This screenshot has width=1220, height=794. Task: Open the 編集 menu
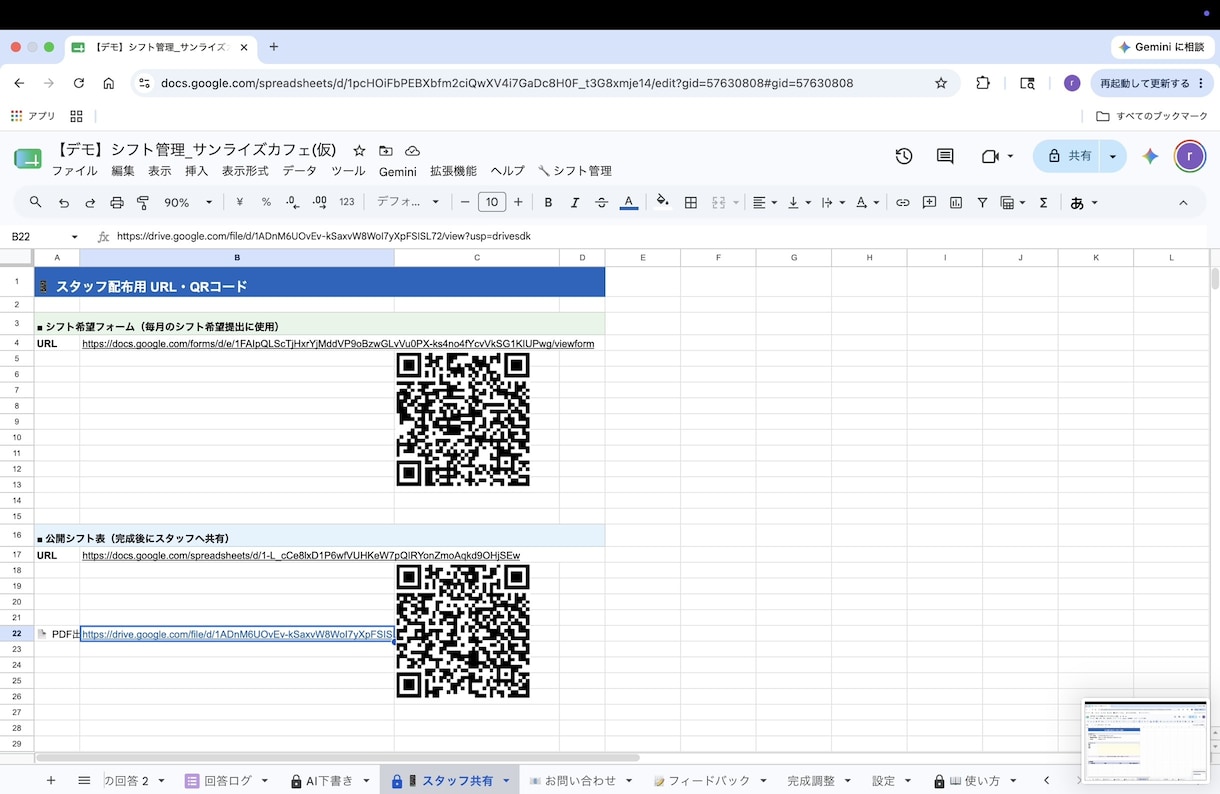click(123, 171)
